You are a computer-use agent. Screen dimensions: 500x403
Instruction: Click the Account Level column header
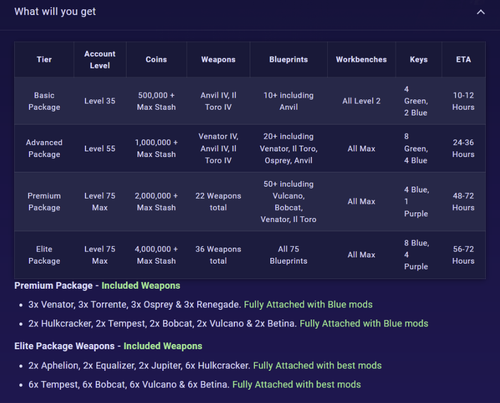click(x=100, y=60)
